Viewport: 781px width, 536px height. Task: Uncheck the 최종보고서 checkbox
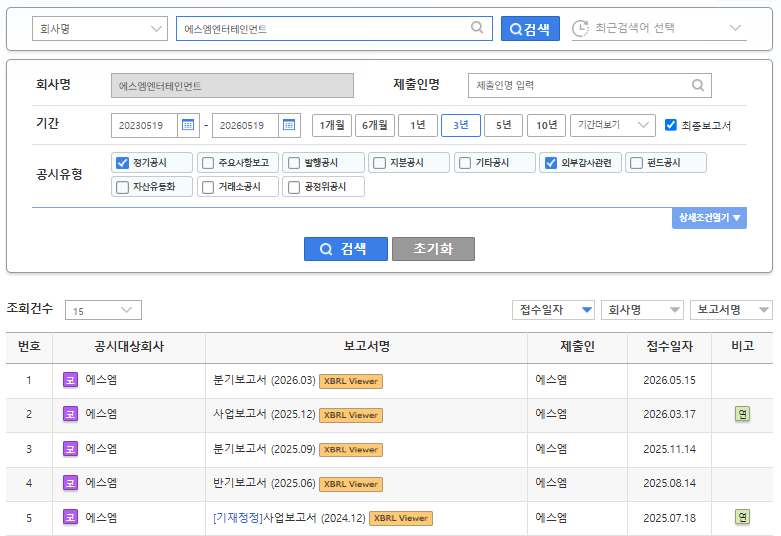[x=670, y=125]
